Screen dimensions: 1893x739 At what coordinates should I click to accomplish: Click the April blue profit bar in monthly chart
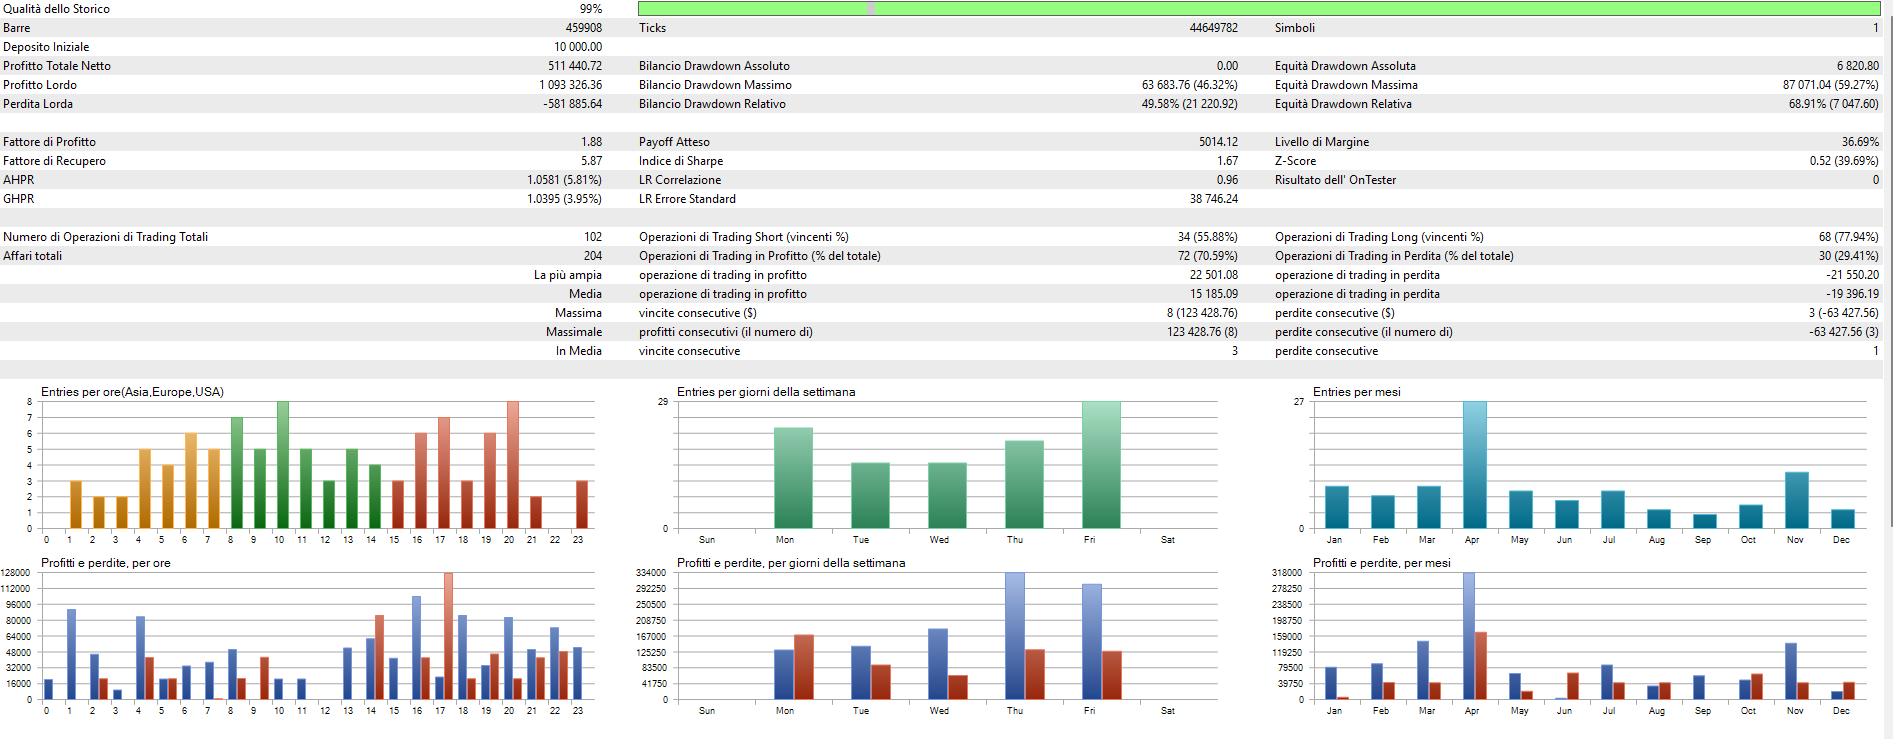click(x=1469, y=636)
